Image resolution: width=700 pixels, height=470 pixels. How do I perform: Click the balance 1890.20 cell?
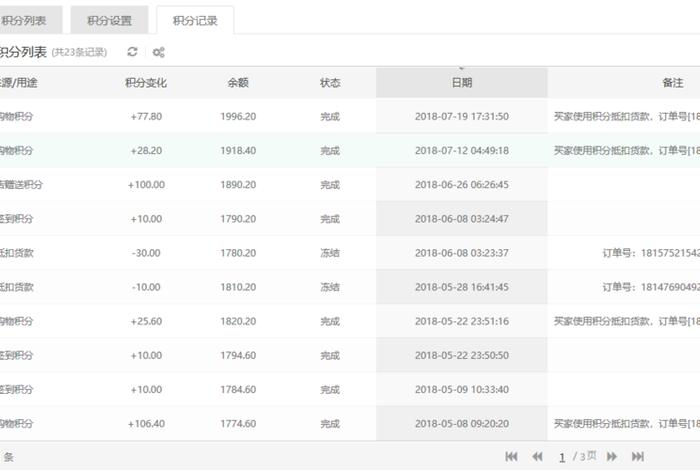tap(238, 185)
